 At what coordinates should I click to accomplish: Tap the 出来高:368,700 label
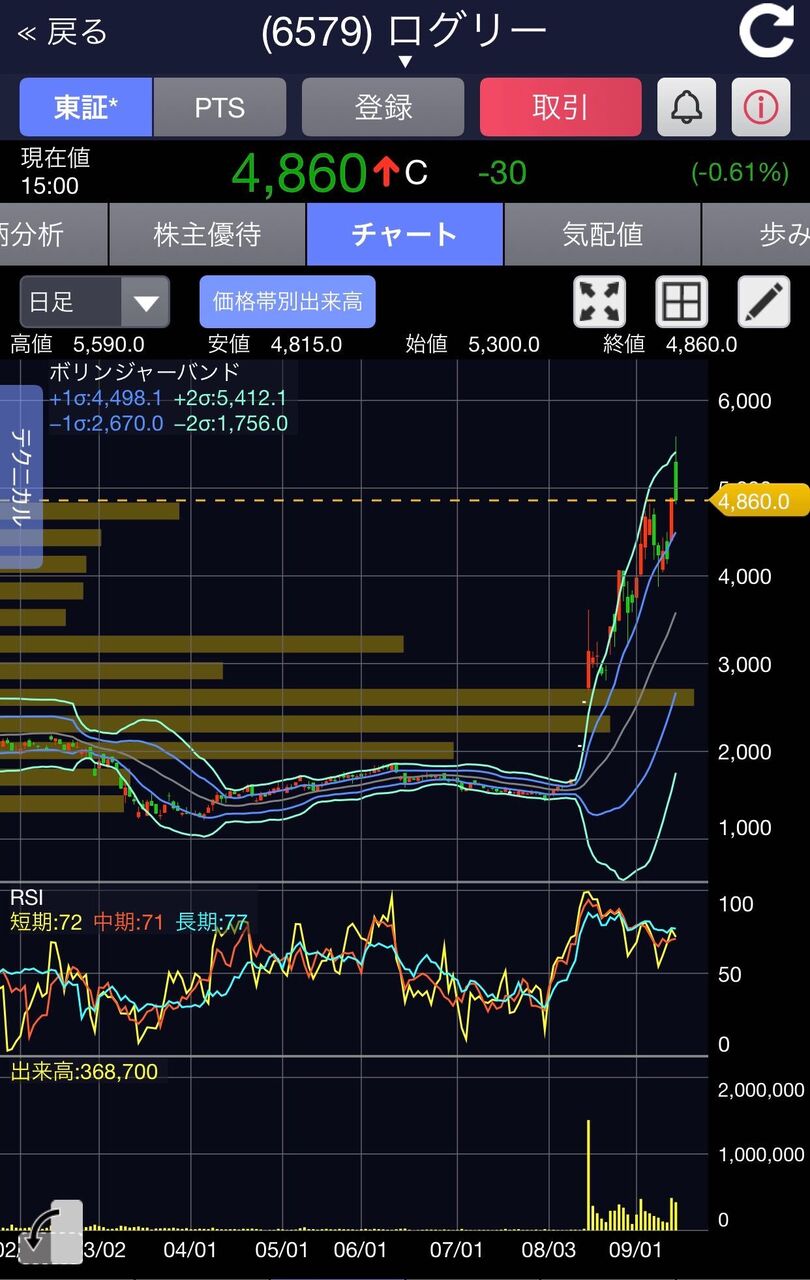click(84, 1072)
